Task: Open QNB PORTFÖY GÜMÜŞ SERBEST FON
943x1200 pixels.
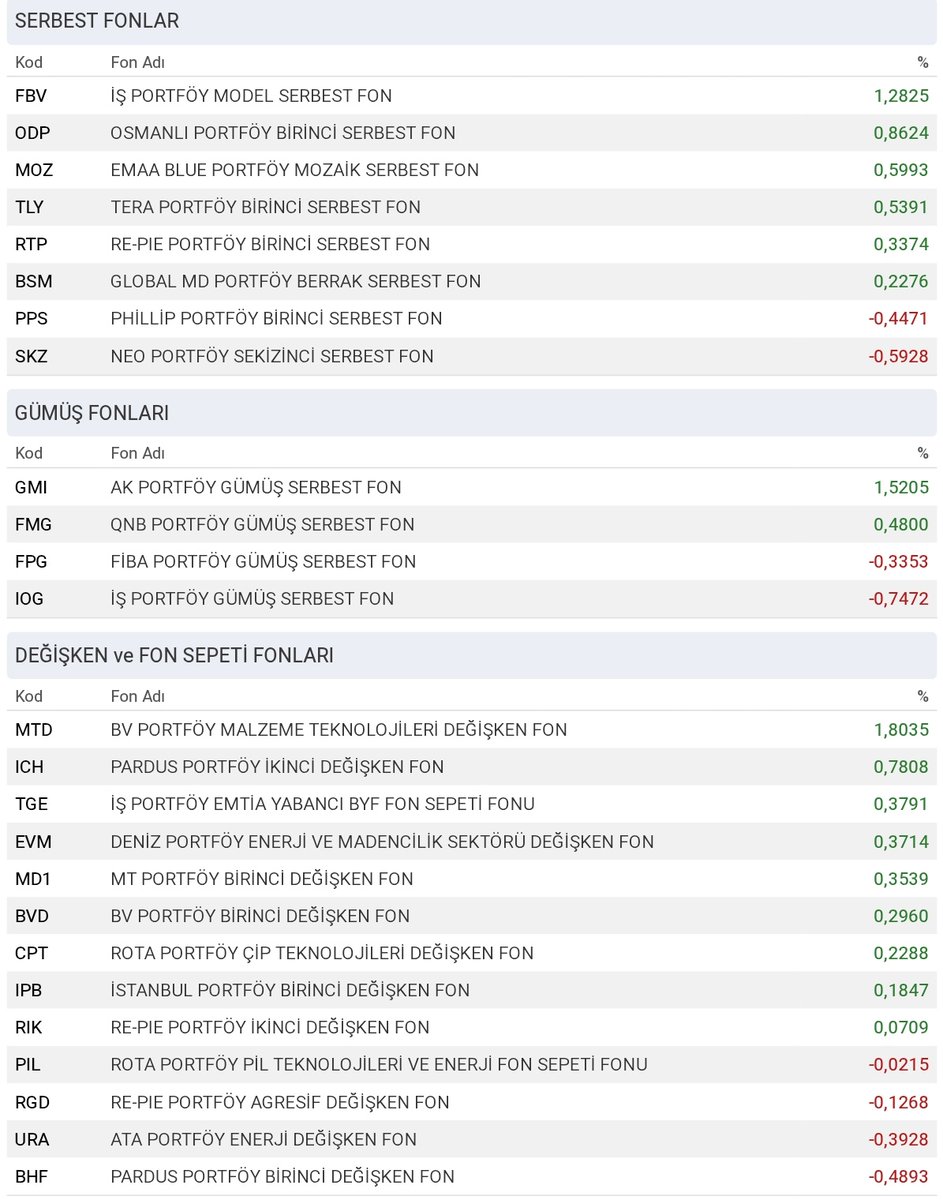Action: [x=262, y=525]
